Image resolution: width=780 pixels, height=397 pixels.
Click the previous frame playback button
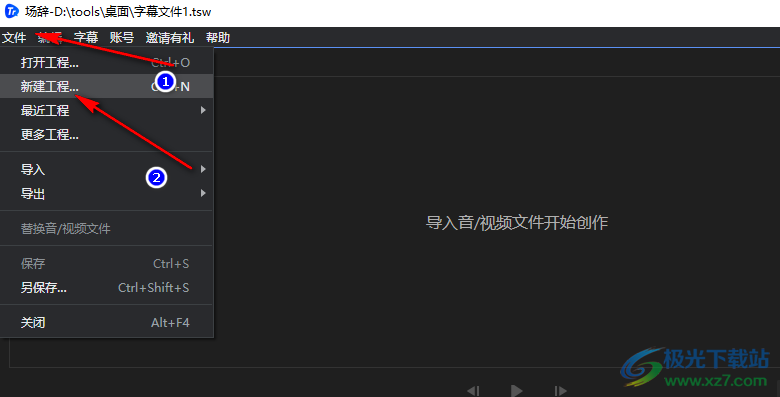click(x=473, y=391)
